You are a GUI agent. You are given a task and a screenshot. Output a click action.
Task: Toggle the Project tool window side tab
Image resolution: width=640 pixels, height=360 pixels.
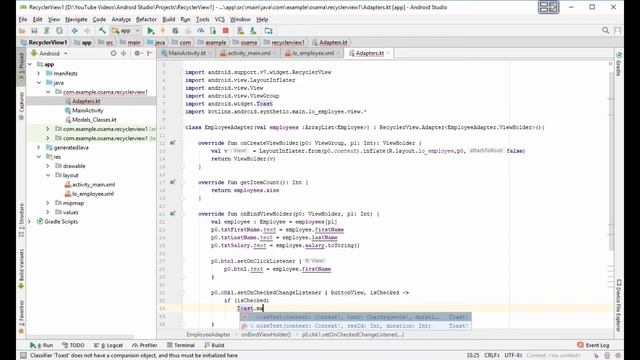(x=21, y=66)
